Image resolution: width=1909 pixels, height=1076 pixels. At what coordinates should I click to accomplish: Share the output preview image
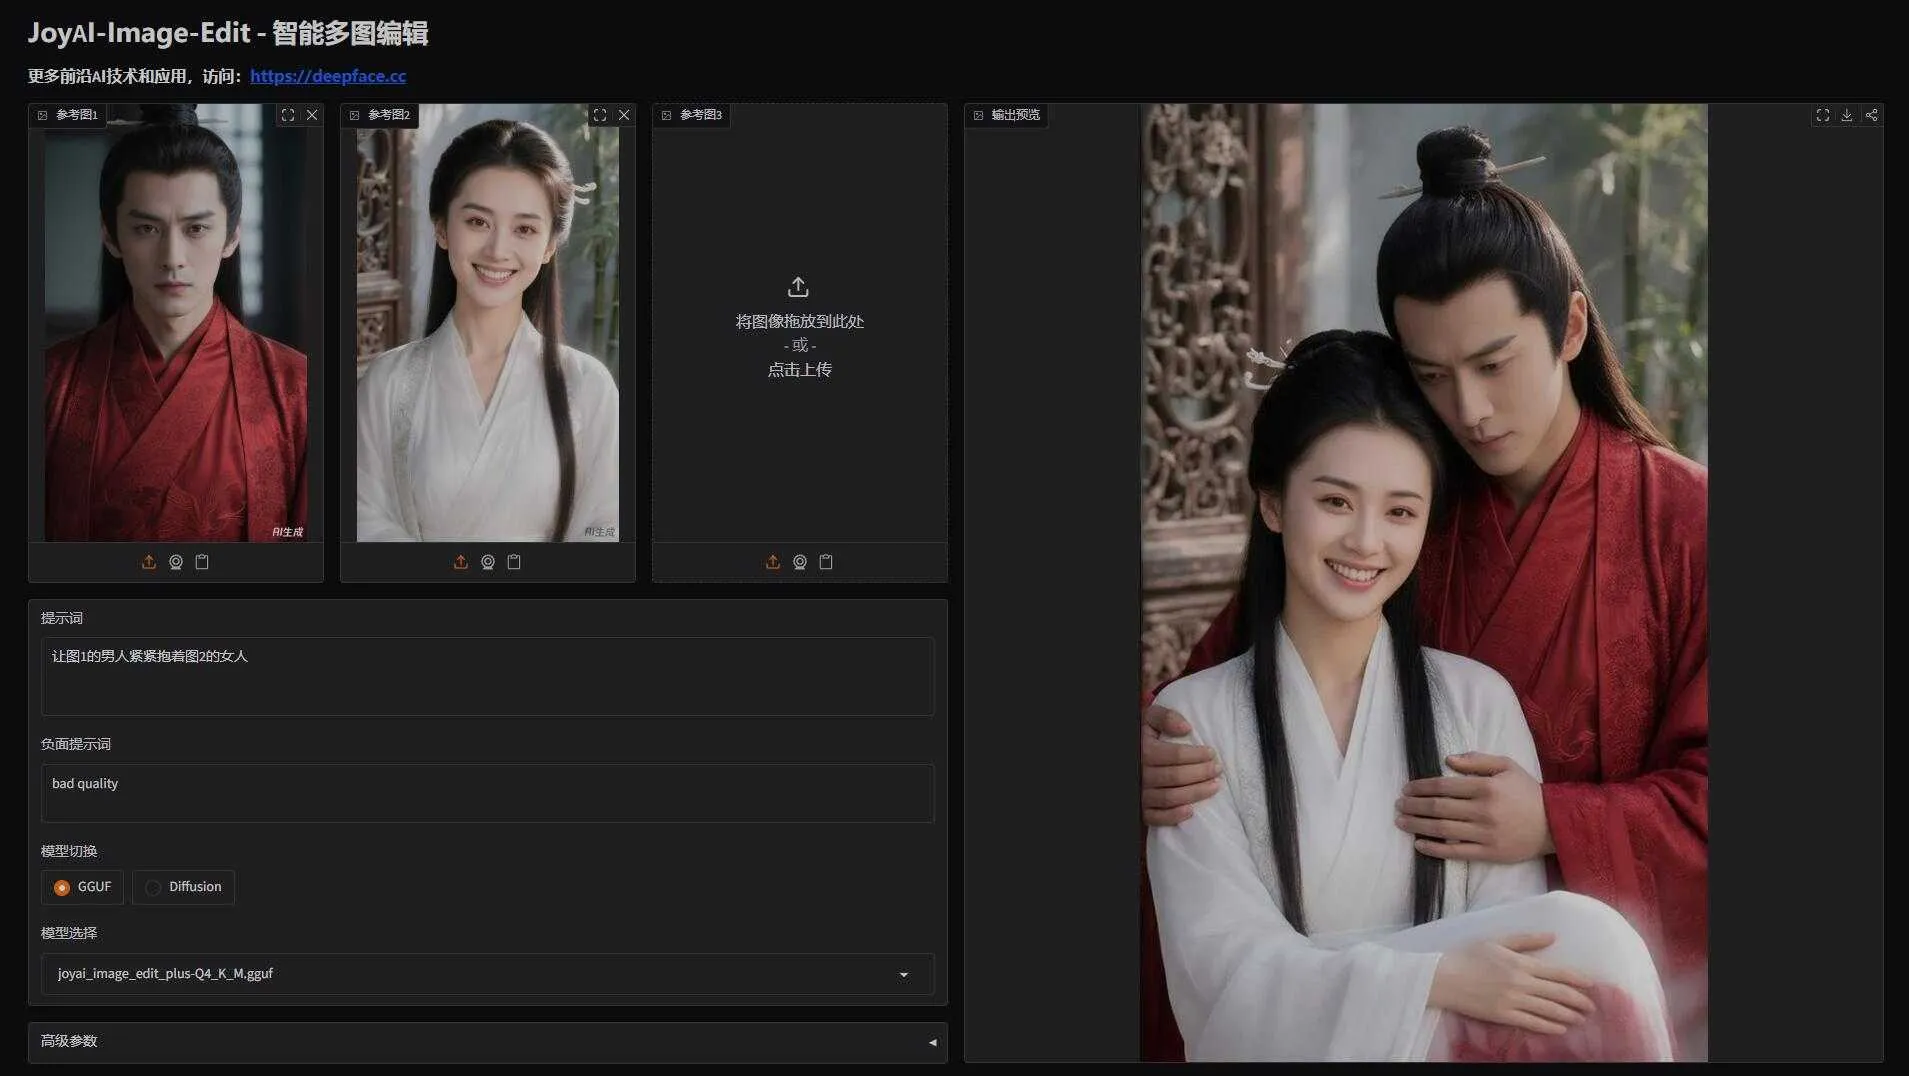click(x=1872, y=115)
